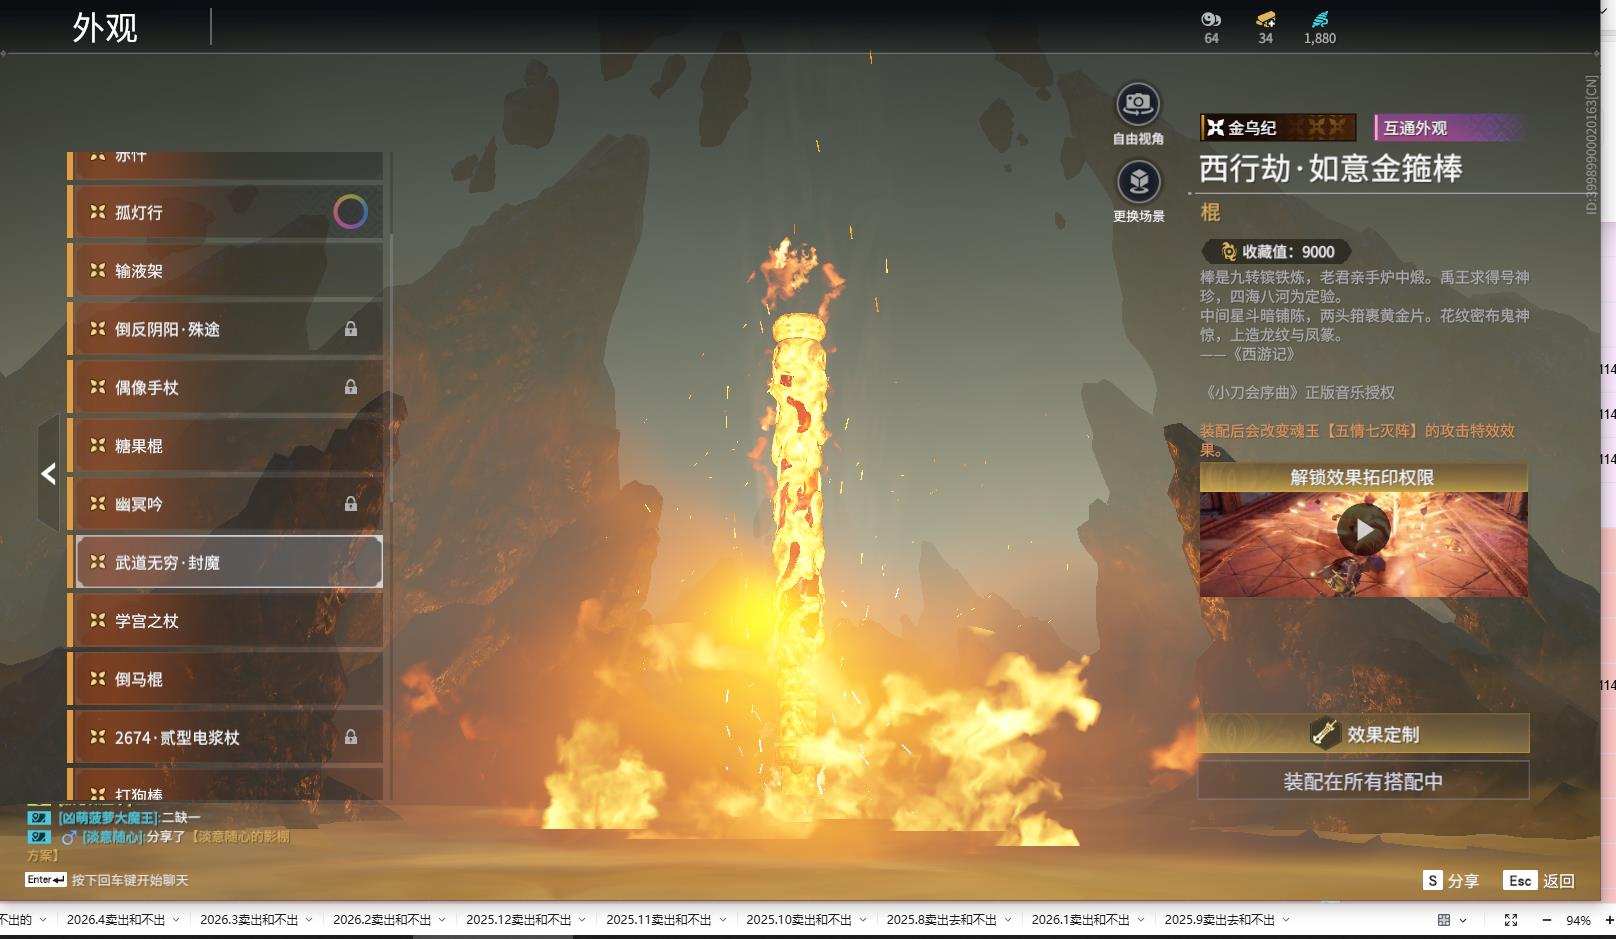Image resolution: width=1616 pixels, height=939 pixels.
Task: Select 输液架 in the appearance list
Action: click(x=226, y=270)
